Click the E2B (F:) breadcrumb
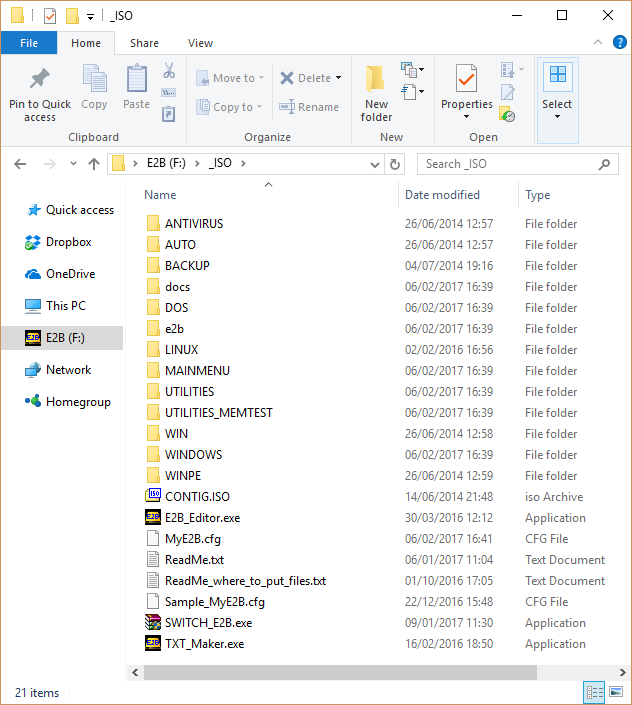Viewport: 632px width, 705px height. [x=166, y=163]
